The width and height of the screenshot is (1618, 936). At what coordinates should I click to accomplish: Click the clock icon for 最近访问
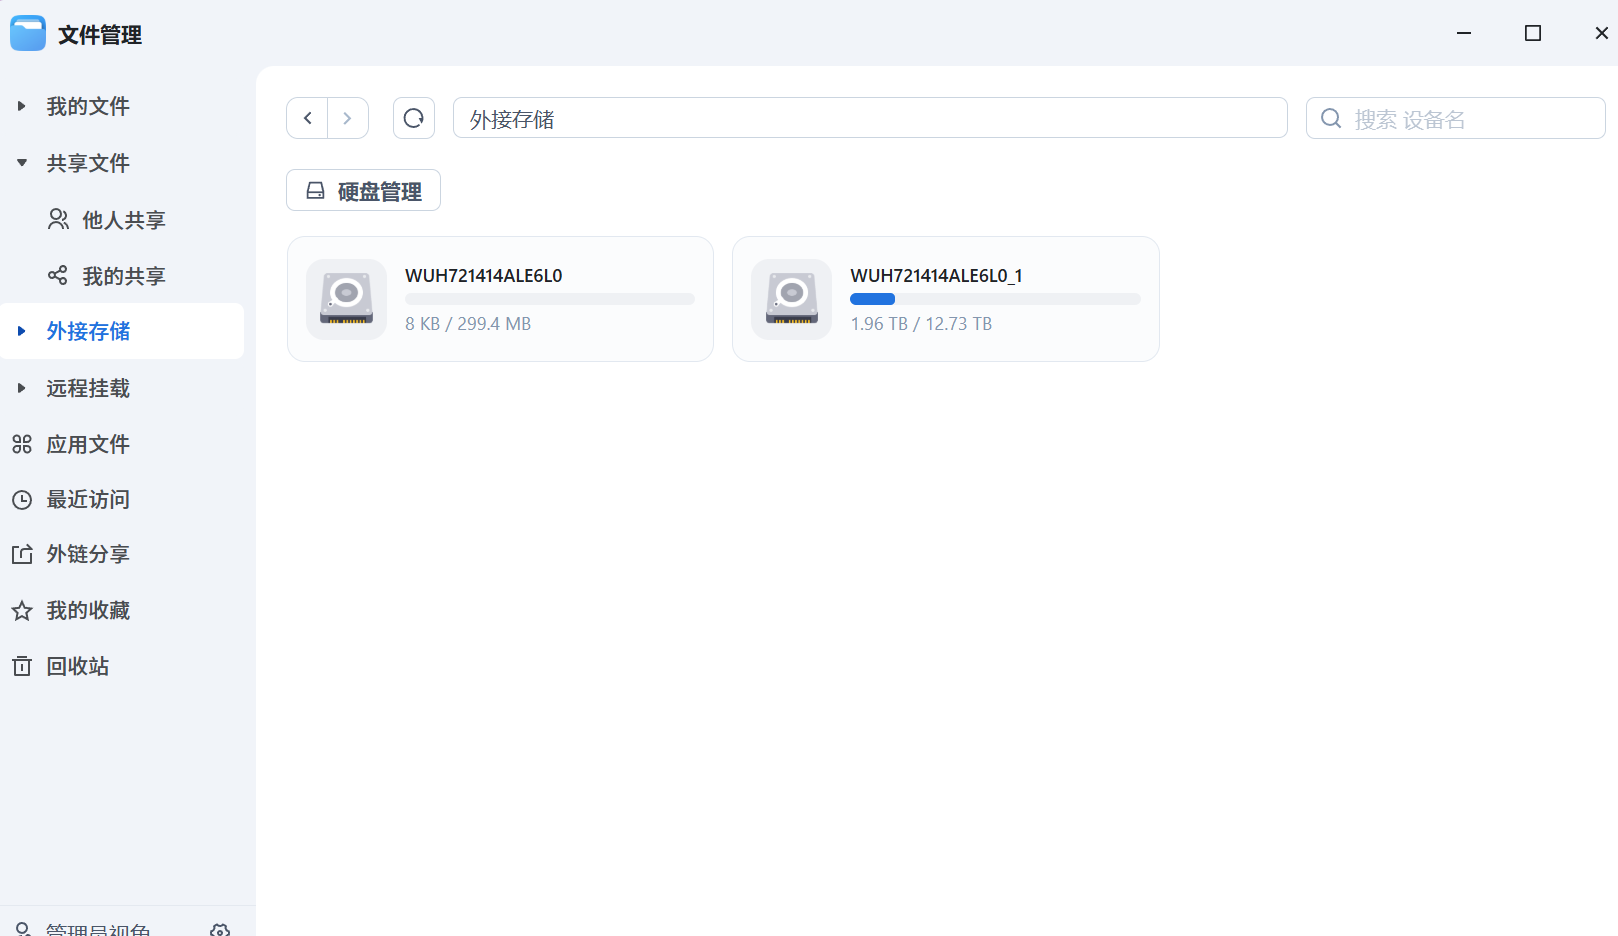[x=22, y=500]
